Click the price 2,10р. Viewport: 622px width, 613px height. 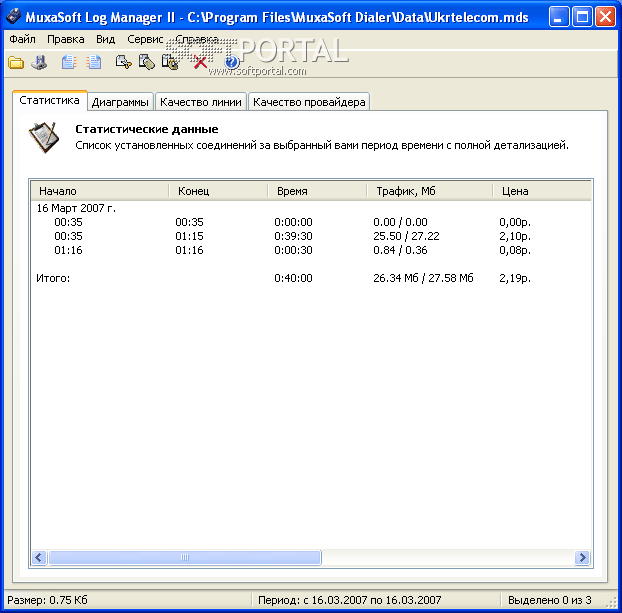click(515, 236)
